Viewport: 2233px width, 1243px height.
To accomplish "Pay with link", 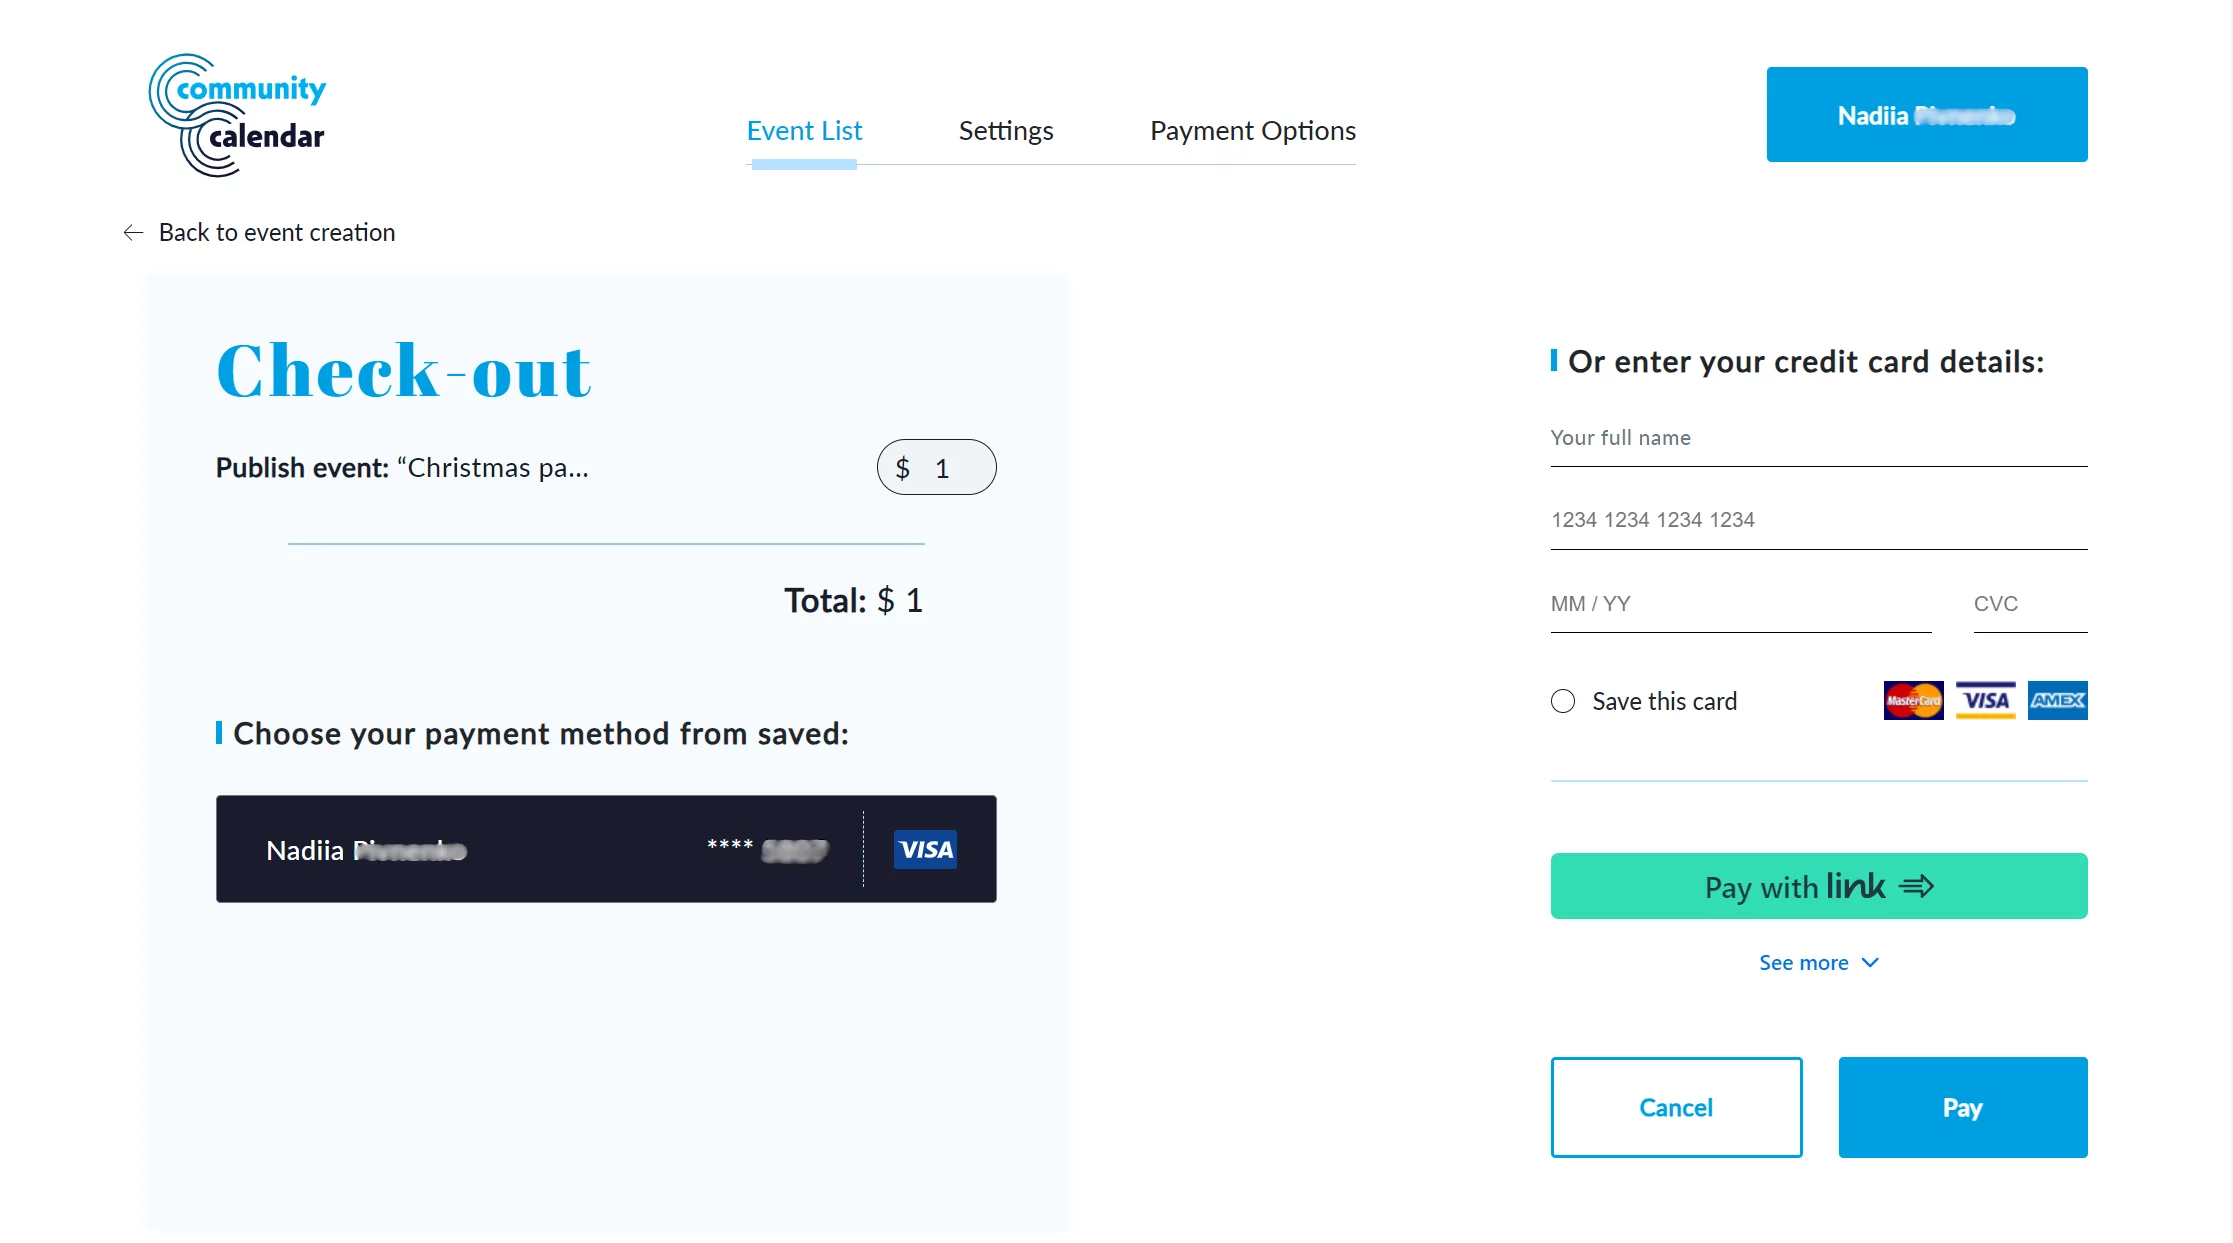I will click(1818, 886).
